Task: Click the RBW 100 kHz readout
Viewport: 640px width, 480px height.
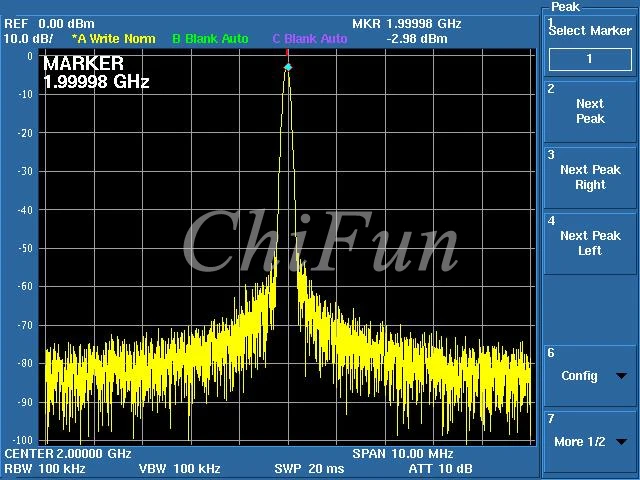Action: pos(44,469)
